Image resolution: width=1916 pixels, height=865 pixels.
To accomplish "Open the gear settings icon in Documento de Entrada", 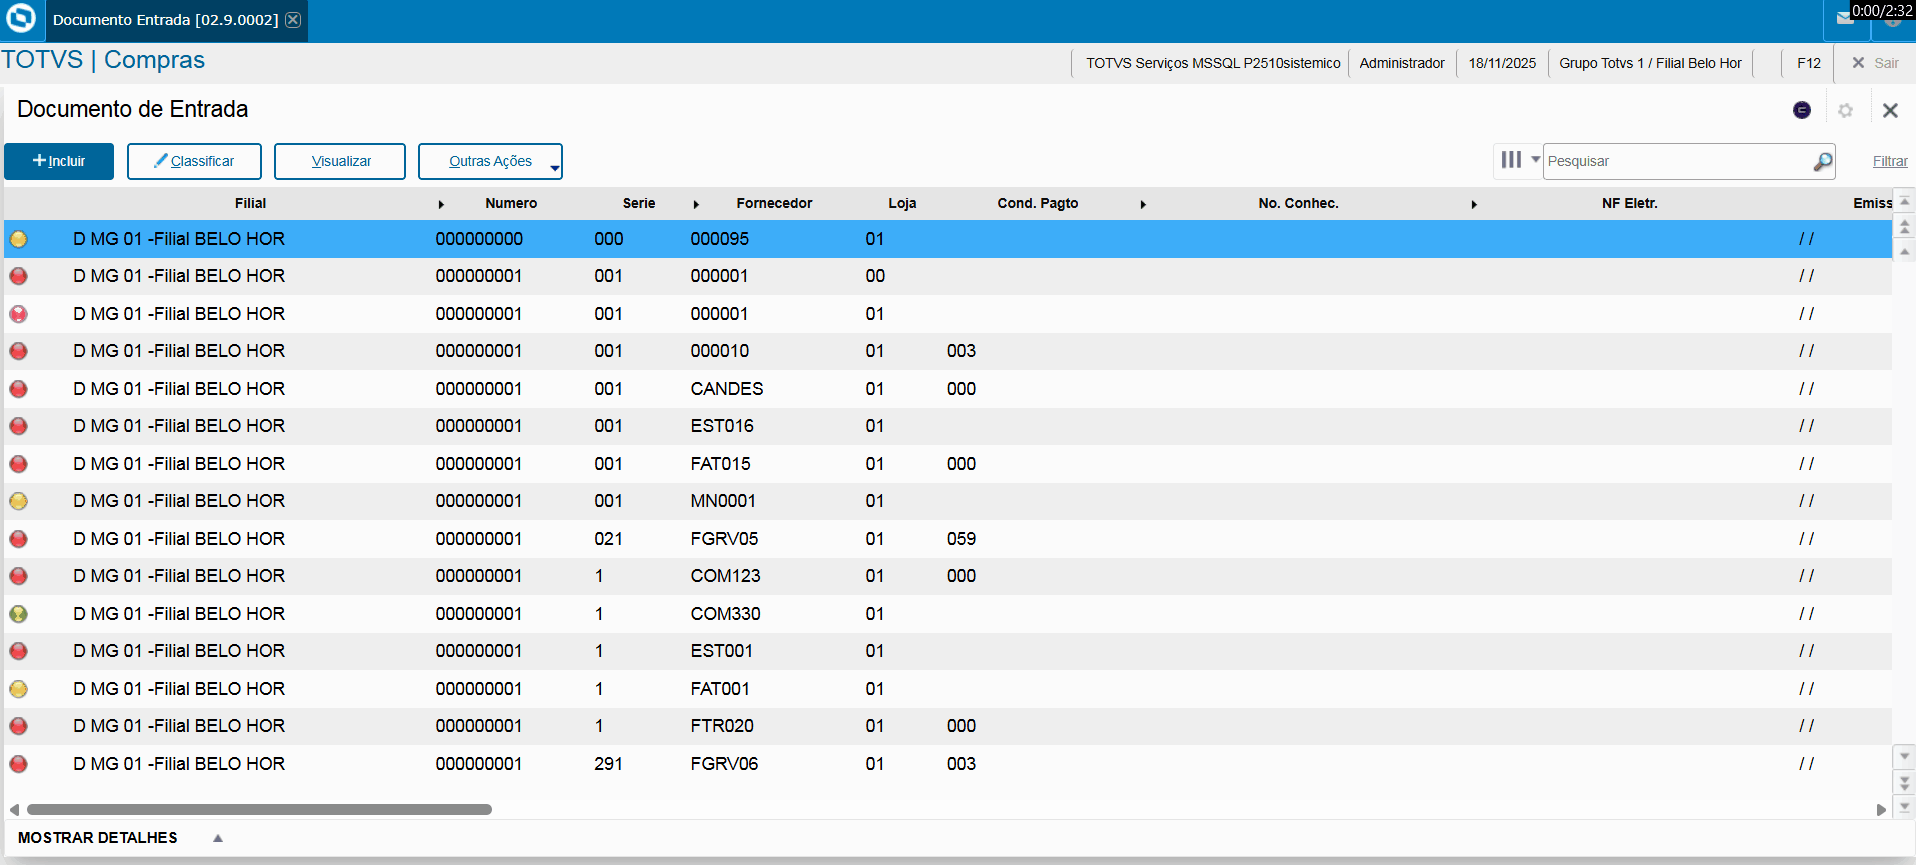I will pyautogui.click(x=1846, y=111).
